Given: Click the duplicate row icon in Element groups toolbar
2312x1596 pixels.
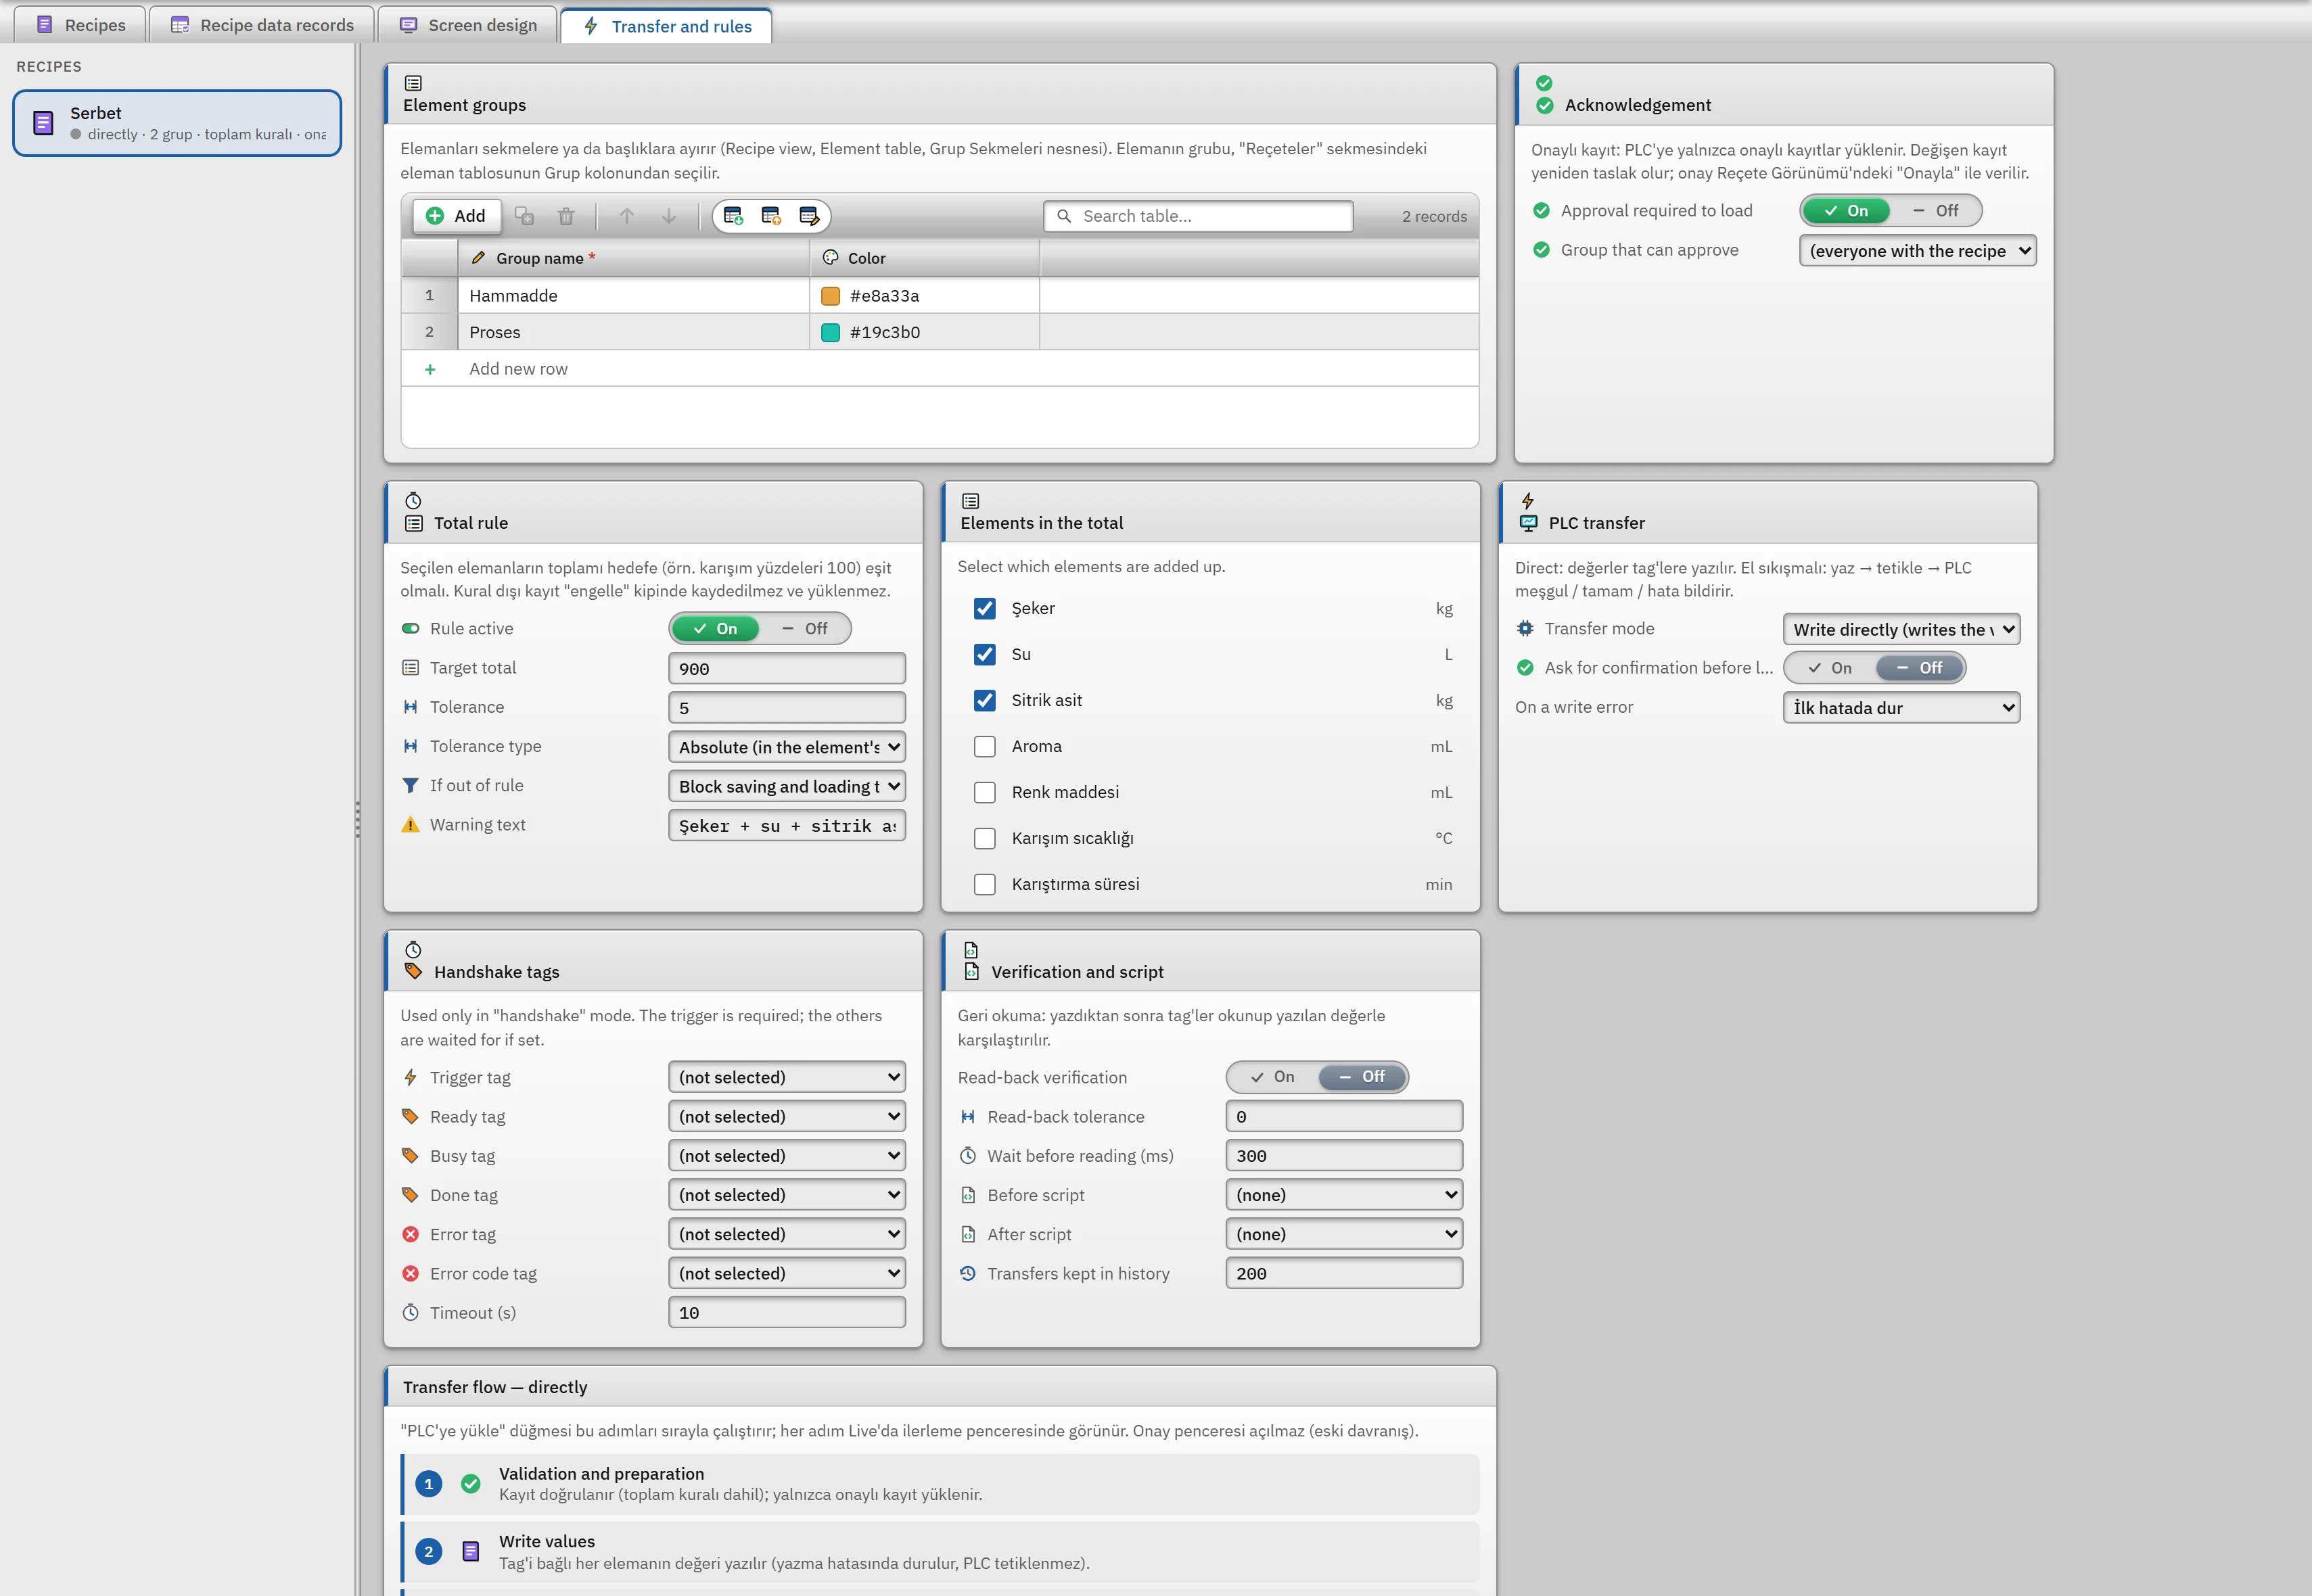Looking at the screenshot, I should (524, 216).
